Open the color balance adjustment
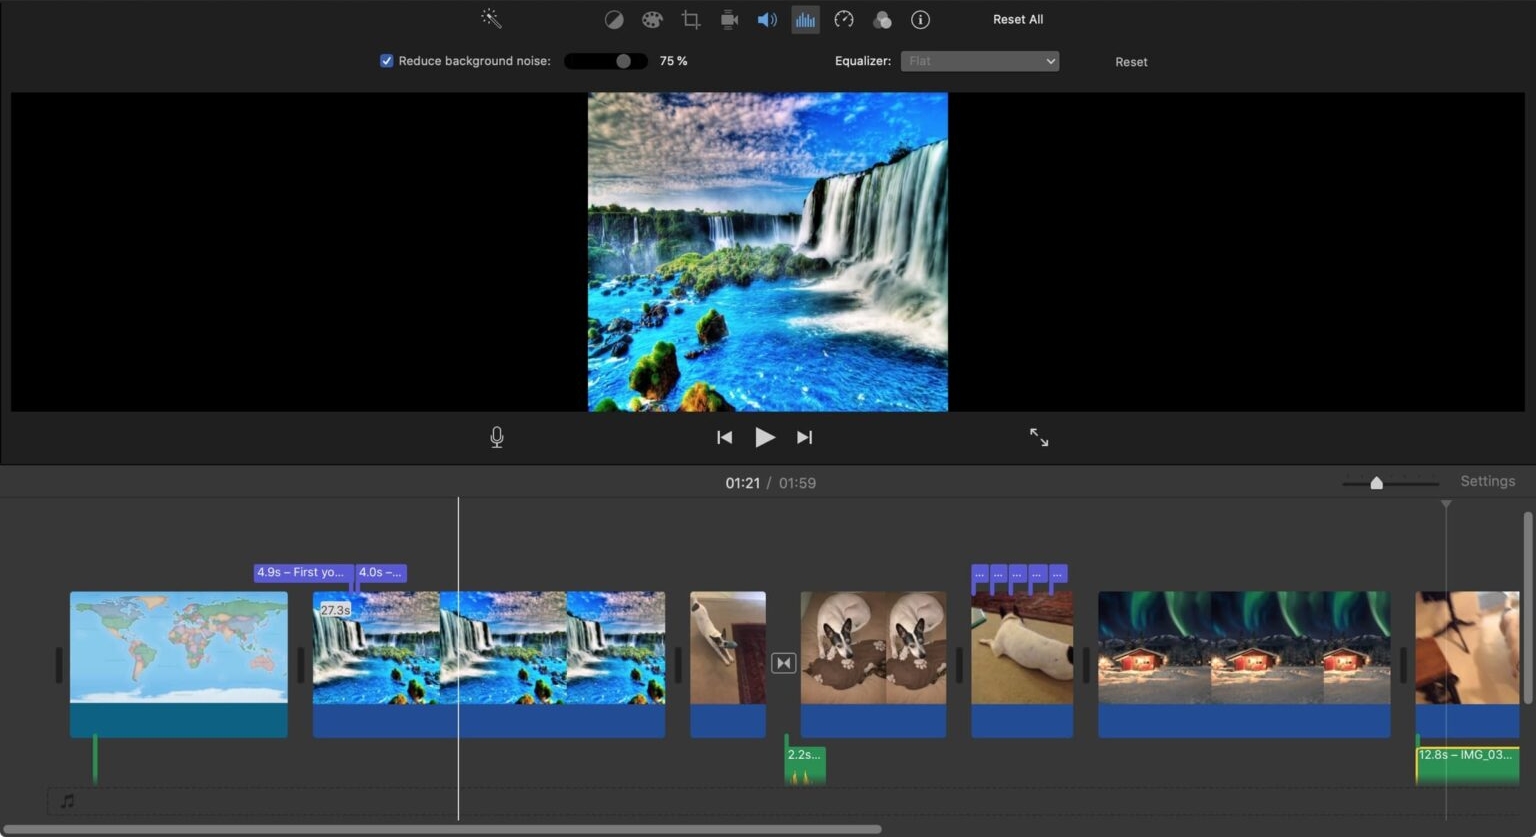Screen dimensions: 1536x837 point(614,20)
